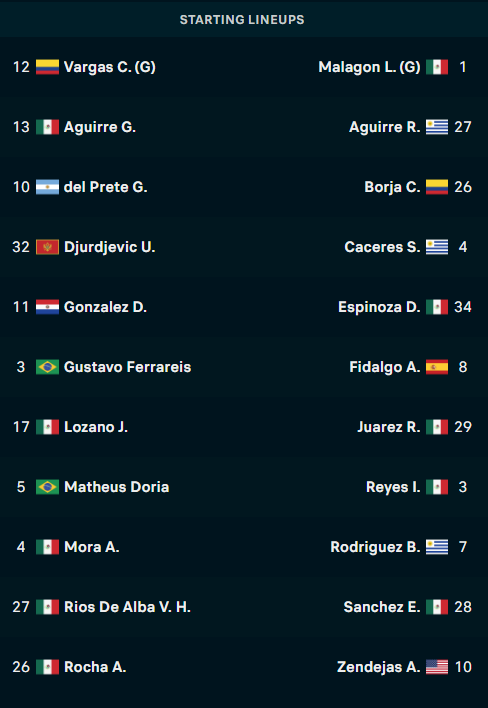Click the Brazil flag next to Gustavo Ferrareis

[x=47, y=367]
